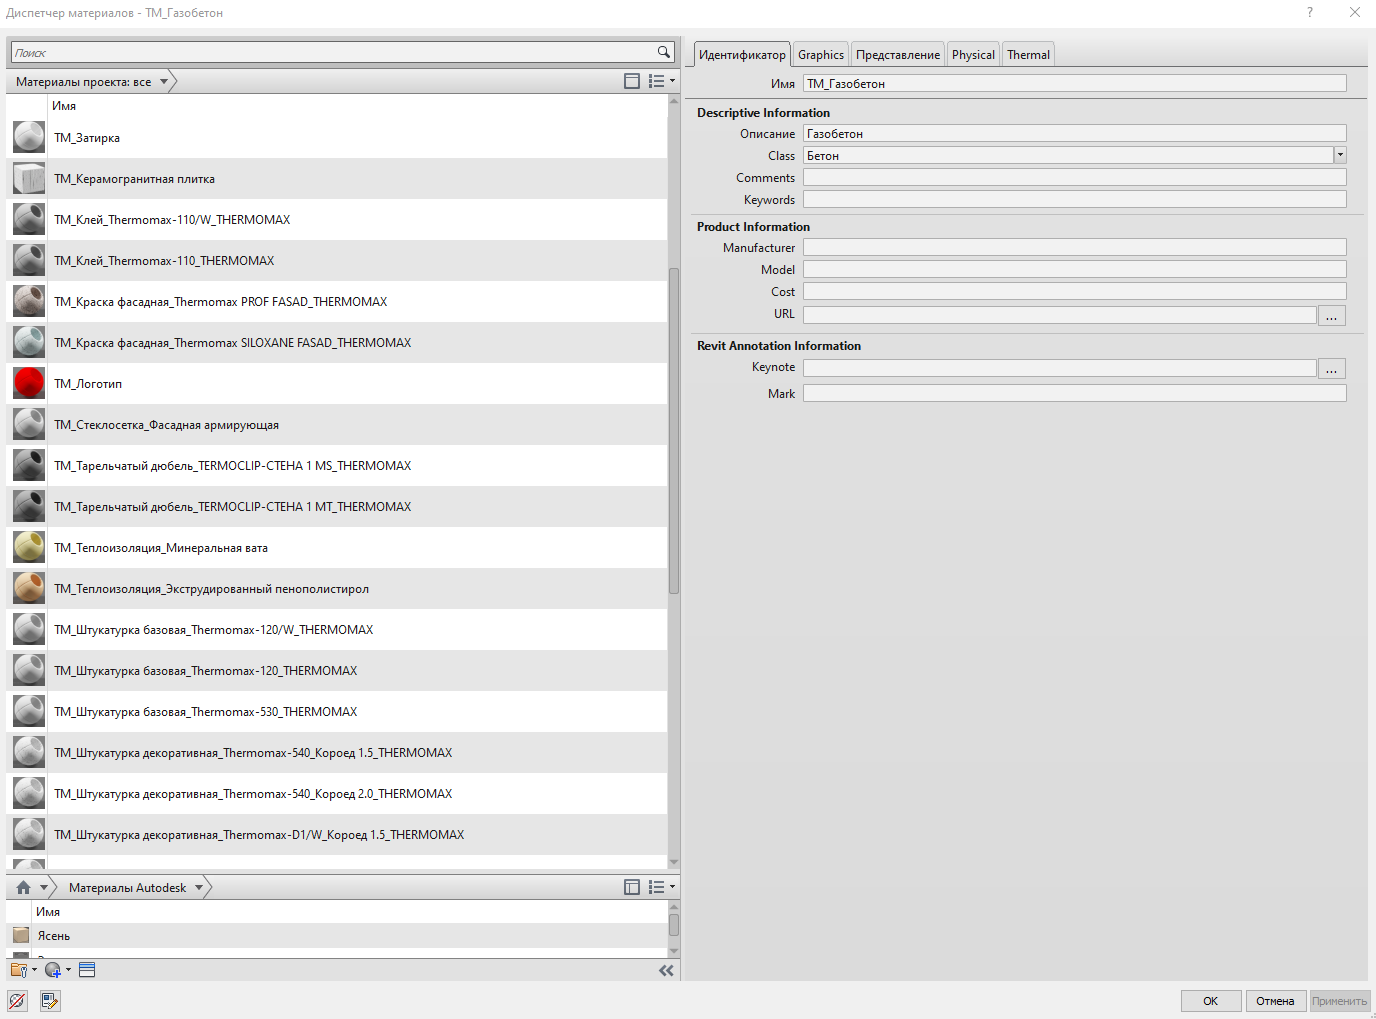Open the Представление tab
Image resolution: width=1376 pixels, height=1019 pixels.
(898, 55)
